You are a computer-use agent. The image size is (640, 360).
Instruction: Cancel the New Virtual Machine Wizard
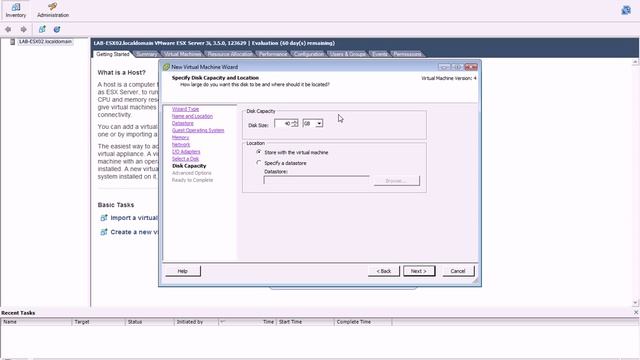pyautogui.click(x=458, y=271)
